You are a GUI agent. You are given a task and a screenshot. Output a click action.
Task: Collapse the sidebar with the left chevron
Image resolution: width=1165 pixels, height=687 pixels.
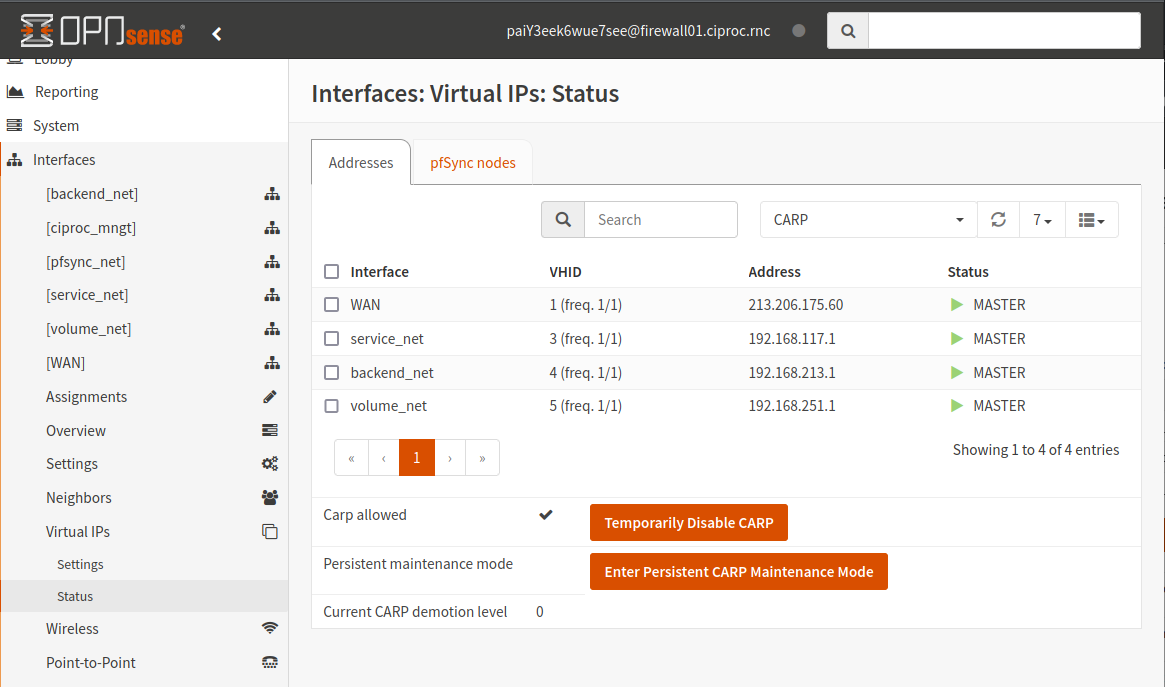tap(217, 31)
